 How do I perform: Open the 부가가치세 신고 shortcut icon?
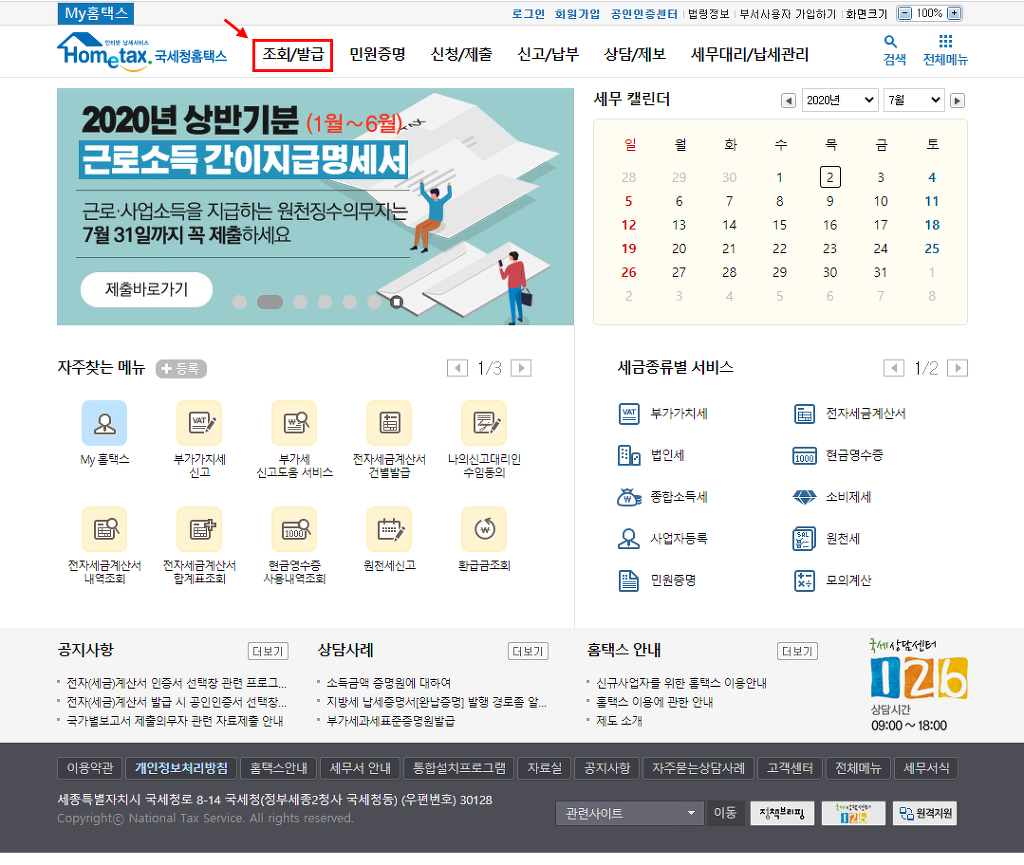point(199,422)
